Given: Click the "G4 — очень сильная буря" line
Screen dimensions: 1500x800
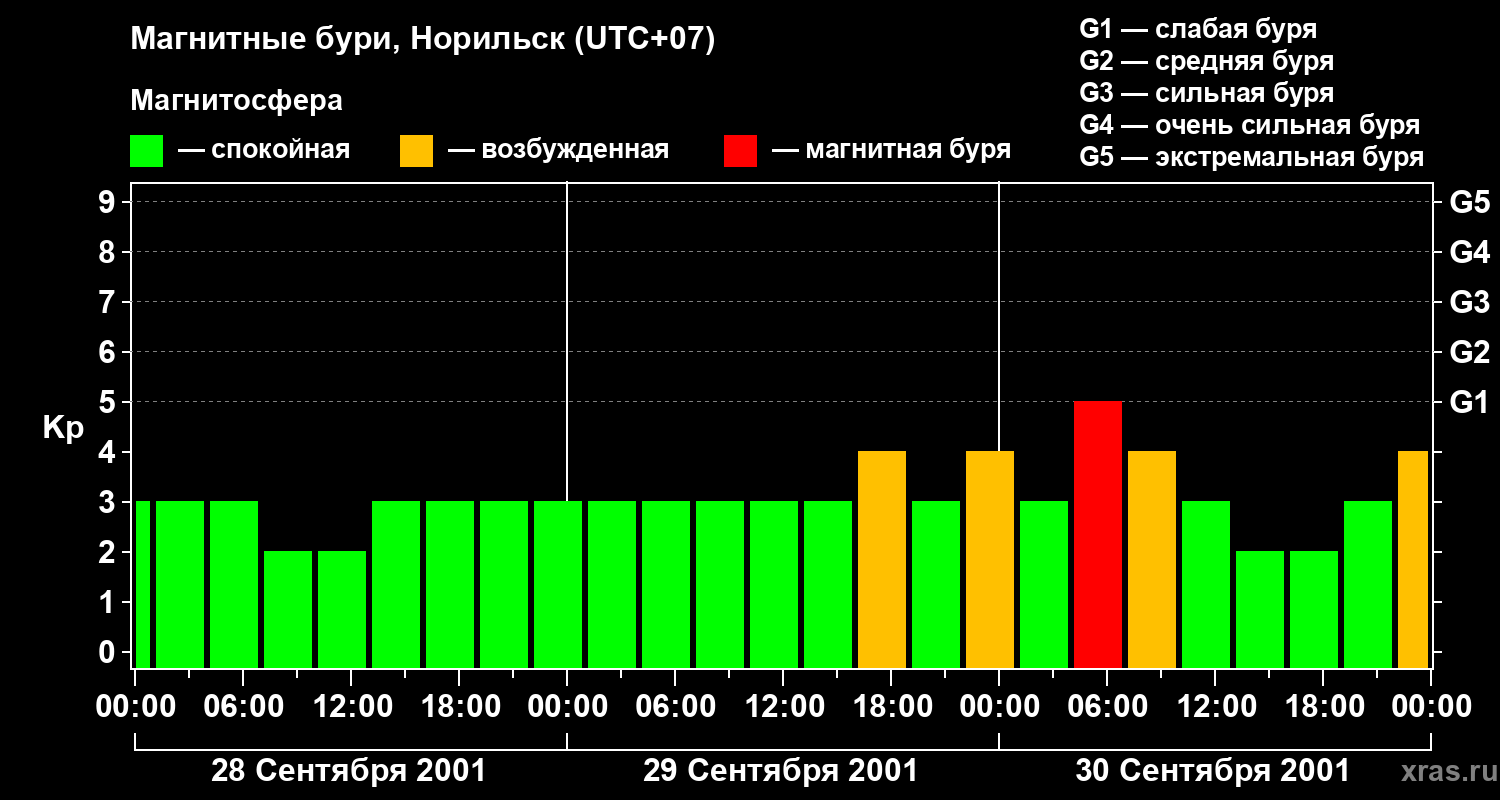Looking at the screenshot, I should 1250,125.
